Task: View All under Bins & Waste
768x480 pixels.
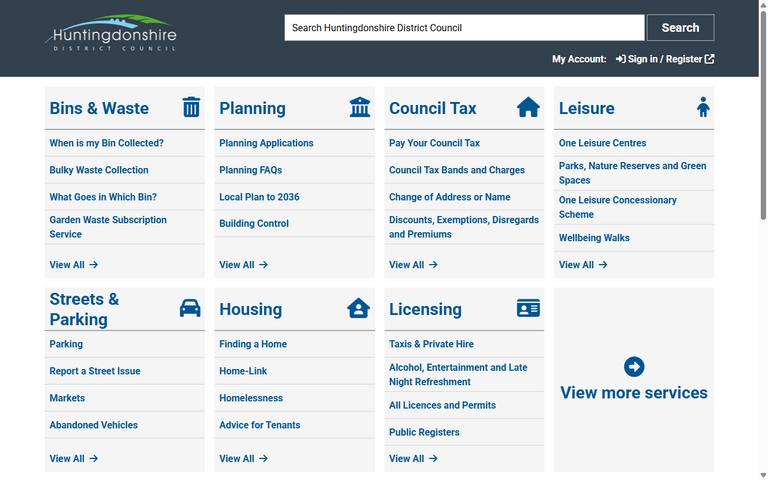Action: 74,265
